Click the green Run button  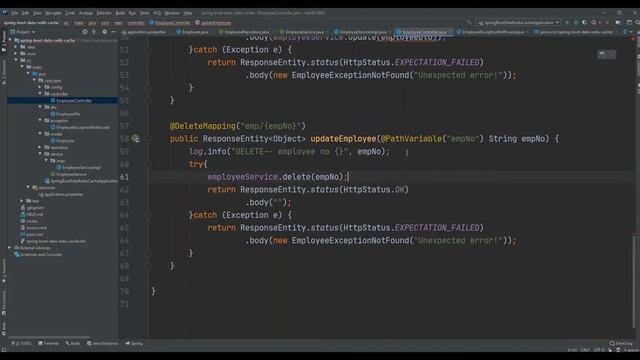567,22
